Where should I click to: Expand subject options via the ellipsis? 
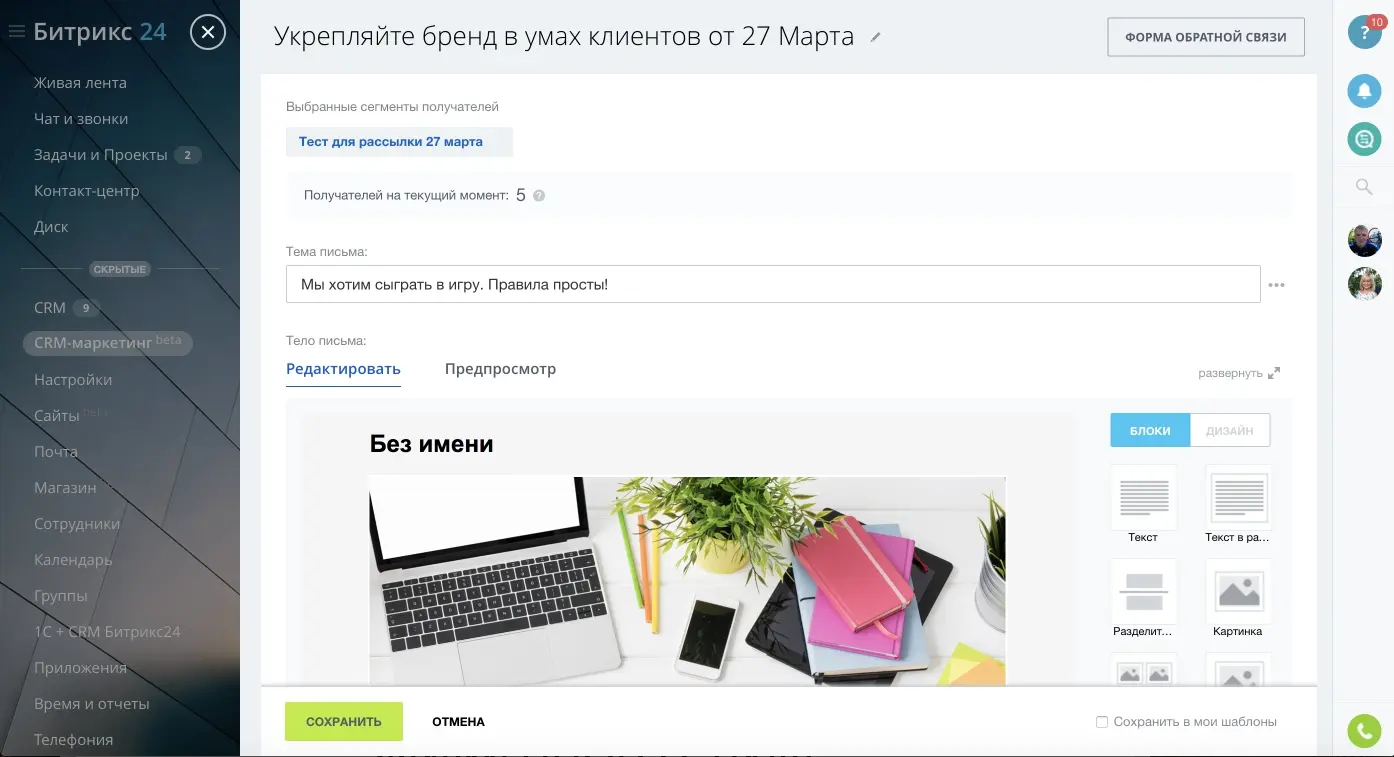click(1277, 284)
